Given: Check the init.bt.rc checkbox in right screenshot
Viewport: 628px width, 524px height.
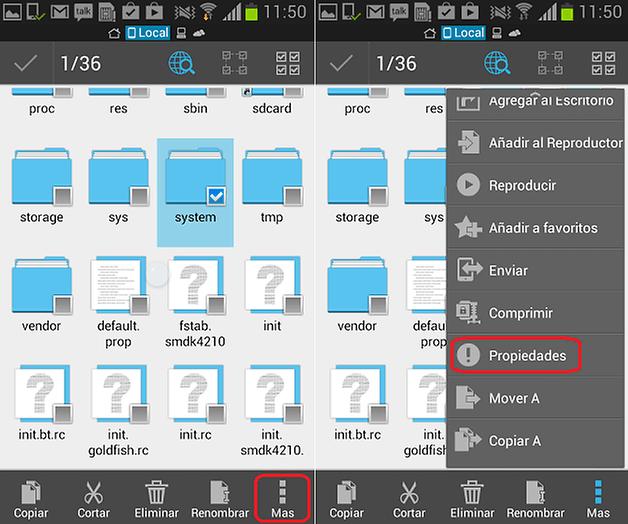Looking at the screenshot, I should [378, 414].
